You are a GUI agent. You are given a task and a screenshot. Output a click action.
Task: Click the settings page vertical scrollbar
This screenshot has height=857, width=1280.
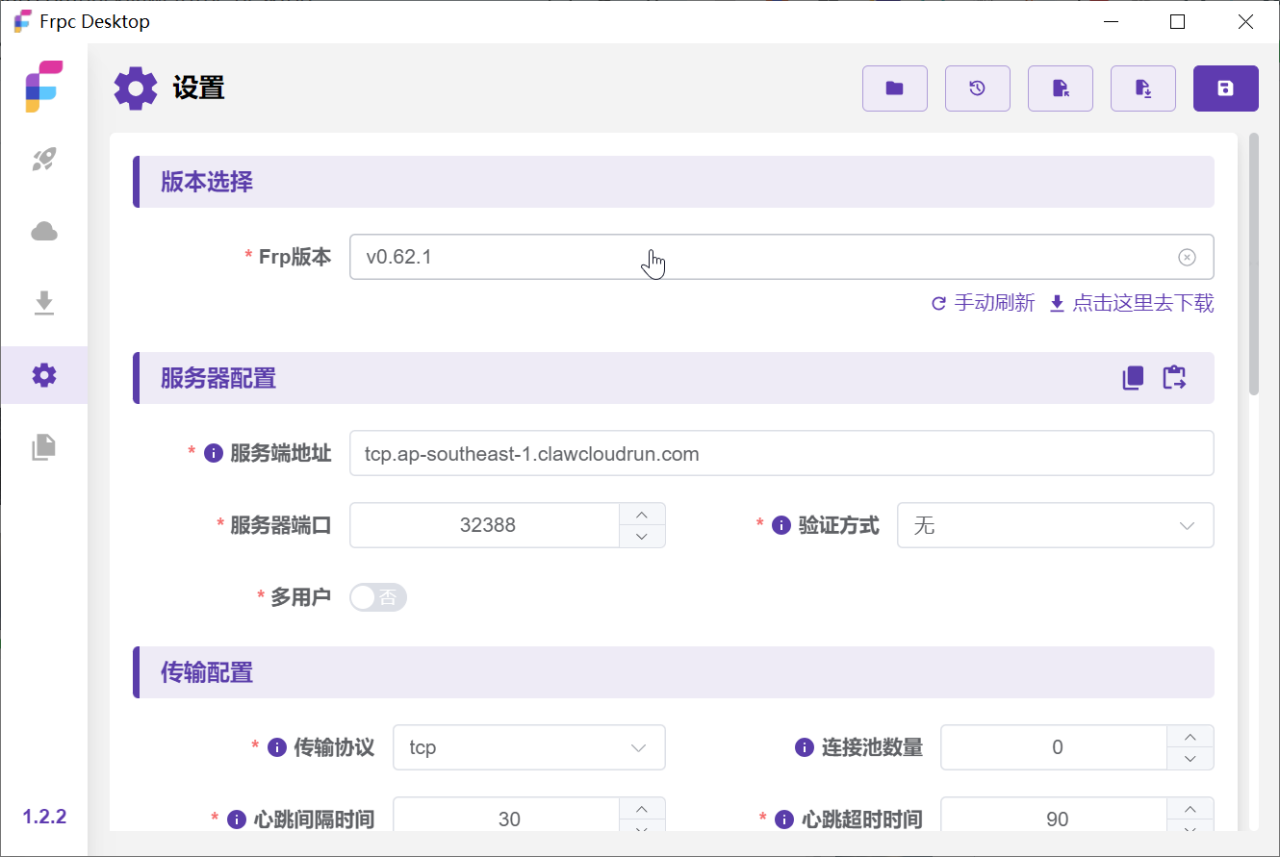pos(1254,265)
